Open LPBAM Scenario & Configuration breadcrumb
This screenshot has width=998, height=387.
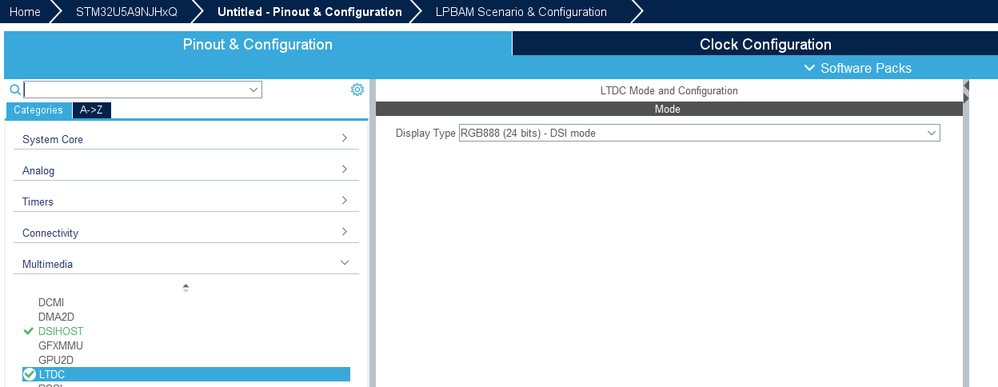(521, 11)
